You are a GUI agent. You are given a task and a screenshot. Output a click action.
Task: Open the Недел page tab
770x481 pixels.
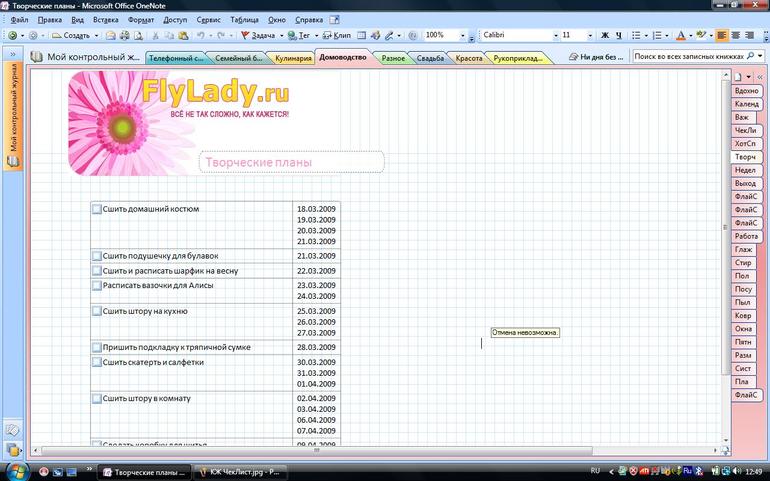pyautogui.click(x=745, y=171)
